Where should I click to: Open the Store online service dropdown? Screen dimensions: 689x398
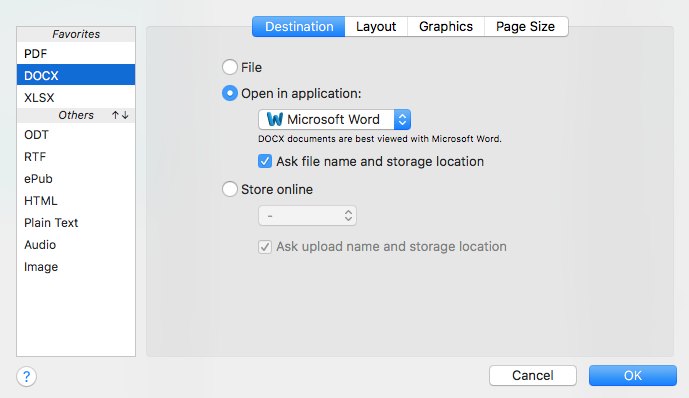point(307,216)
